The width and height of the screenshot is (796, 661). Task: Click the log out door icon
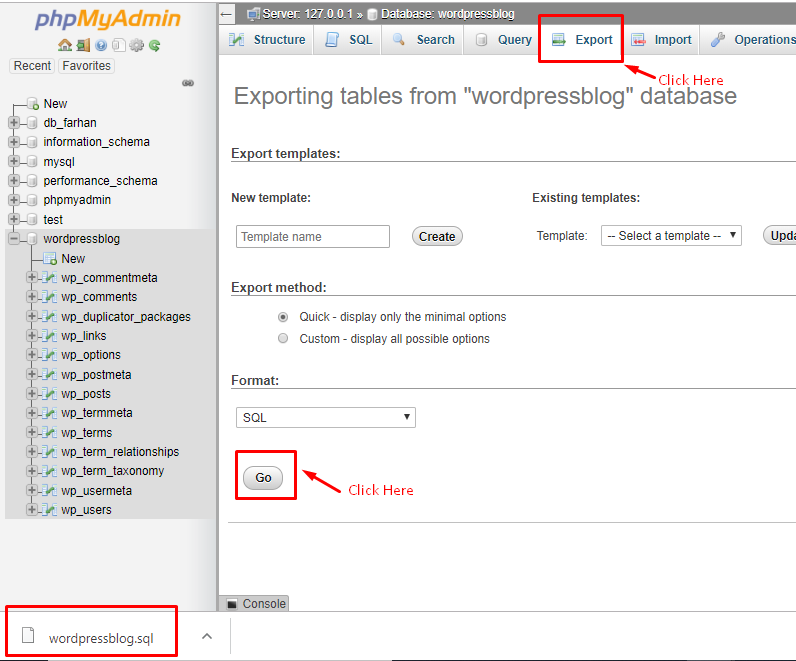(83, 45)
